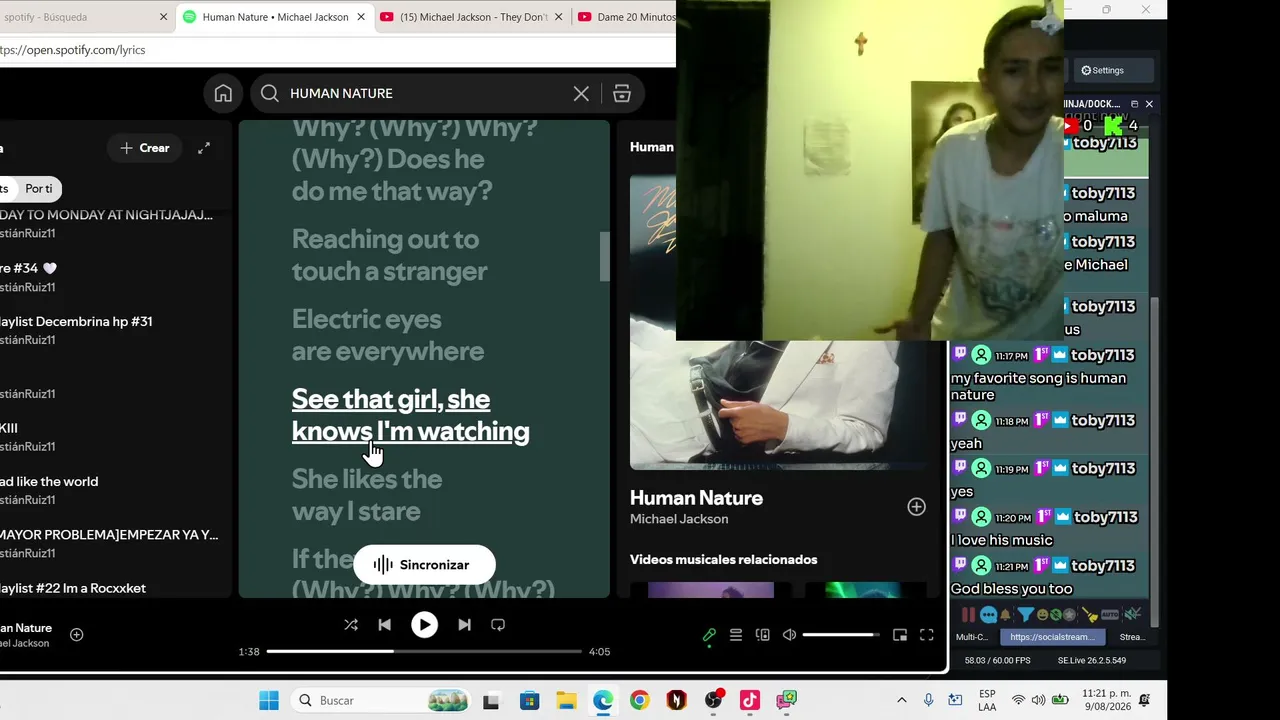Screen dimensions: 1280x720
Task: Mute the Spotify volume
Action: point(789,635)
